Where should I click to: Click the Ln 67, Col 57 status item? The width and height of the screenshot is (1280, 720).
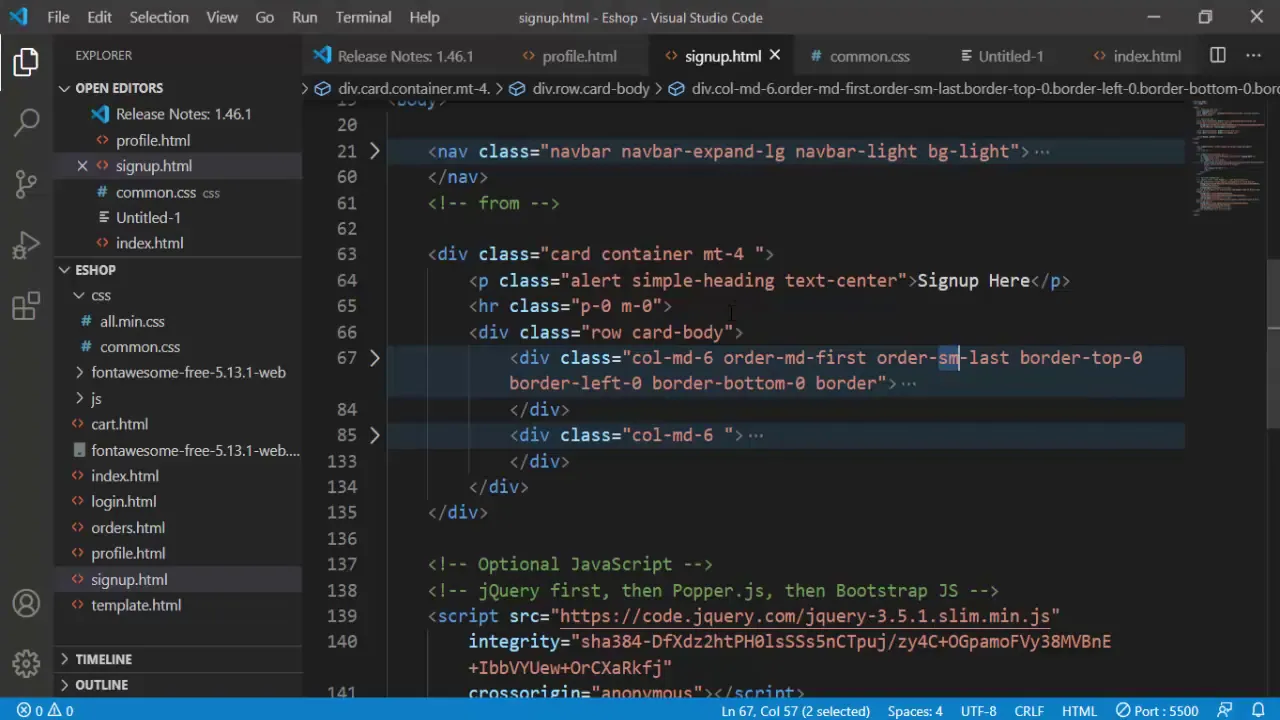(x=795, y=711)
